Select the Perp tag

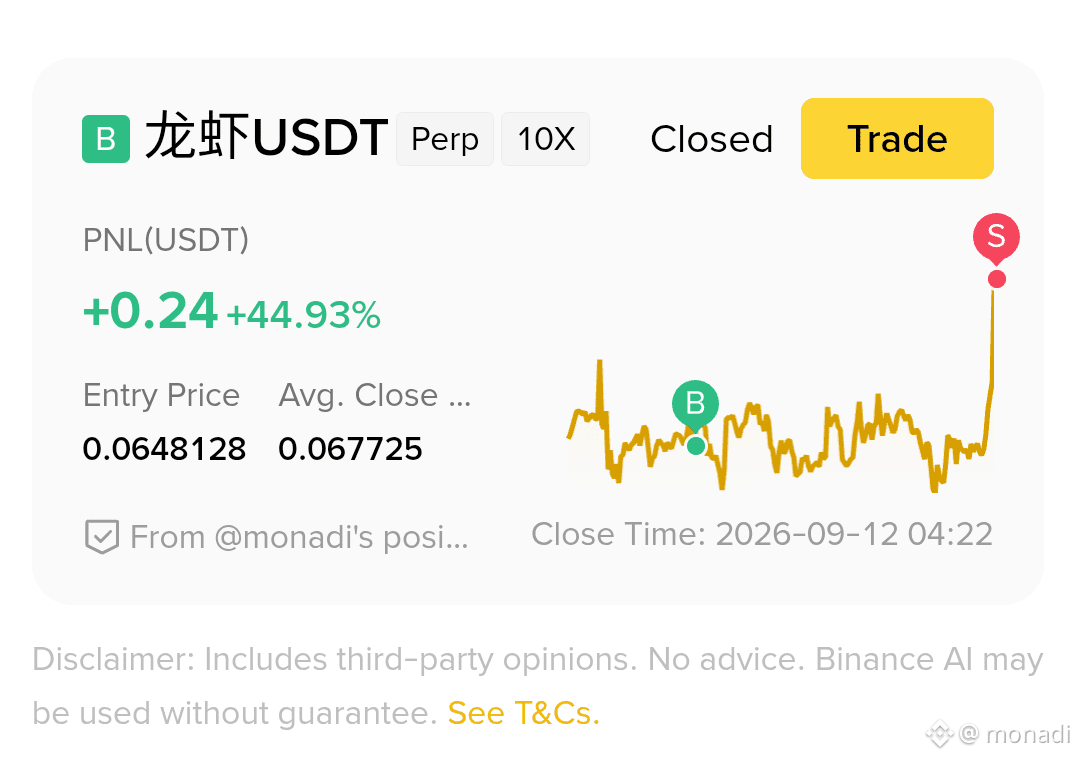(445, 139)
